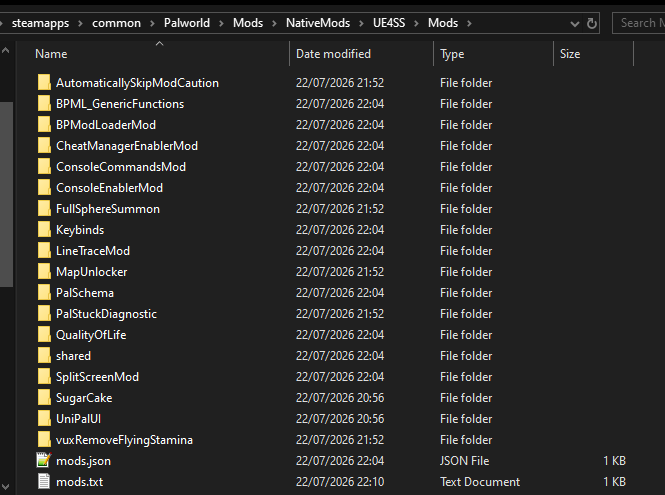The height and width of the screenshot is (495, 665).
Task: Click the mods.json file icon
Action: pyautogui.click(x=44, y=460)
